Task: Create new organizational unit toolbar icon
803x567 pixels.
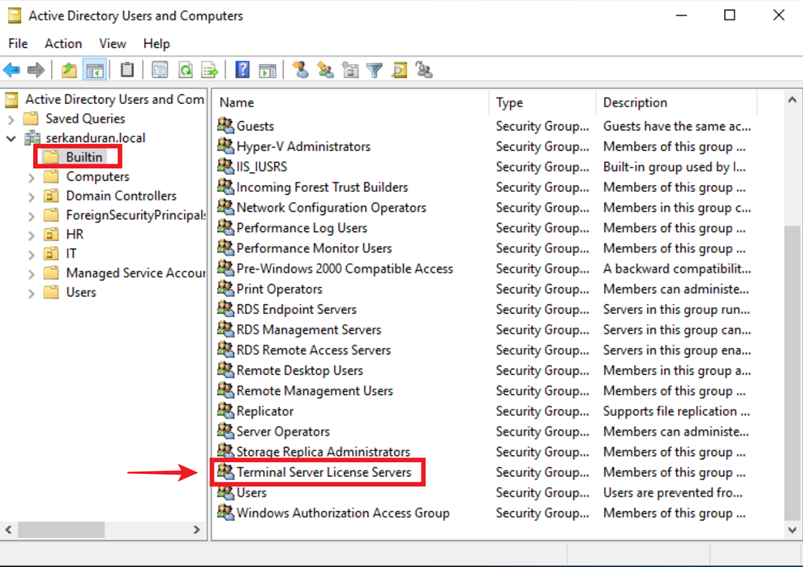Action: pos(350,70)
